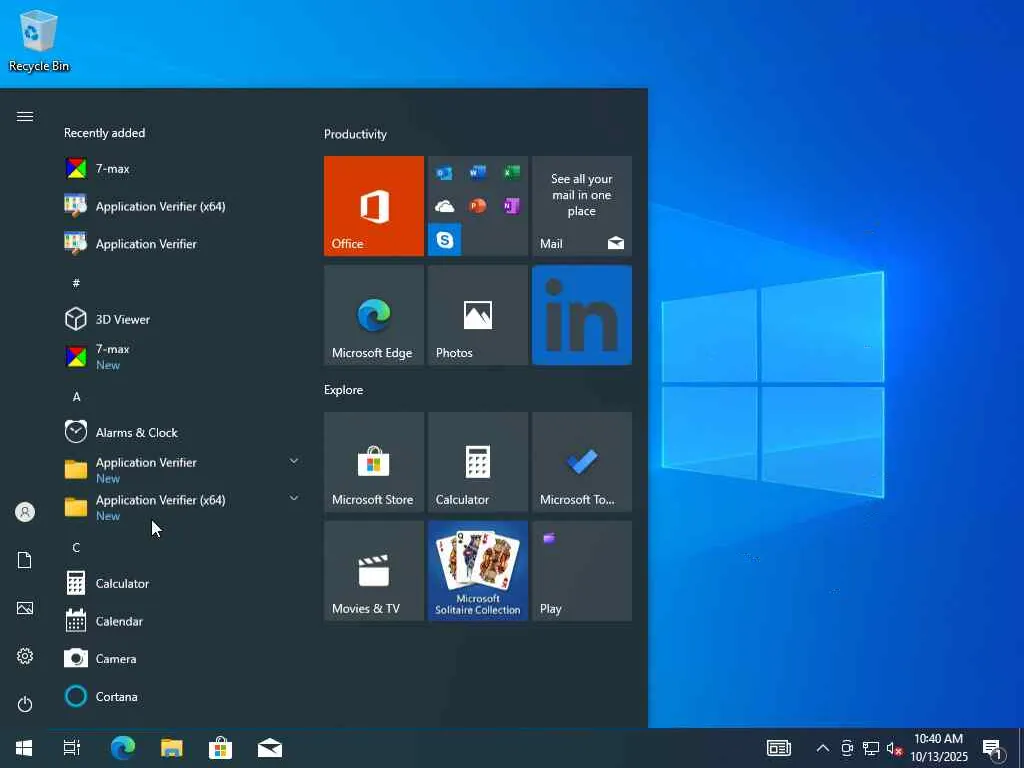1024x768 pixels.
Task: Open Settings gear in Start sidebar
Action: [x=25, y=656]
